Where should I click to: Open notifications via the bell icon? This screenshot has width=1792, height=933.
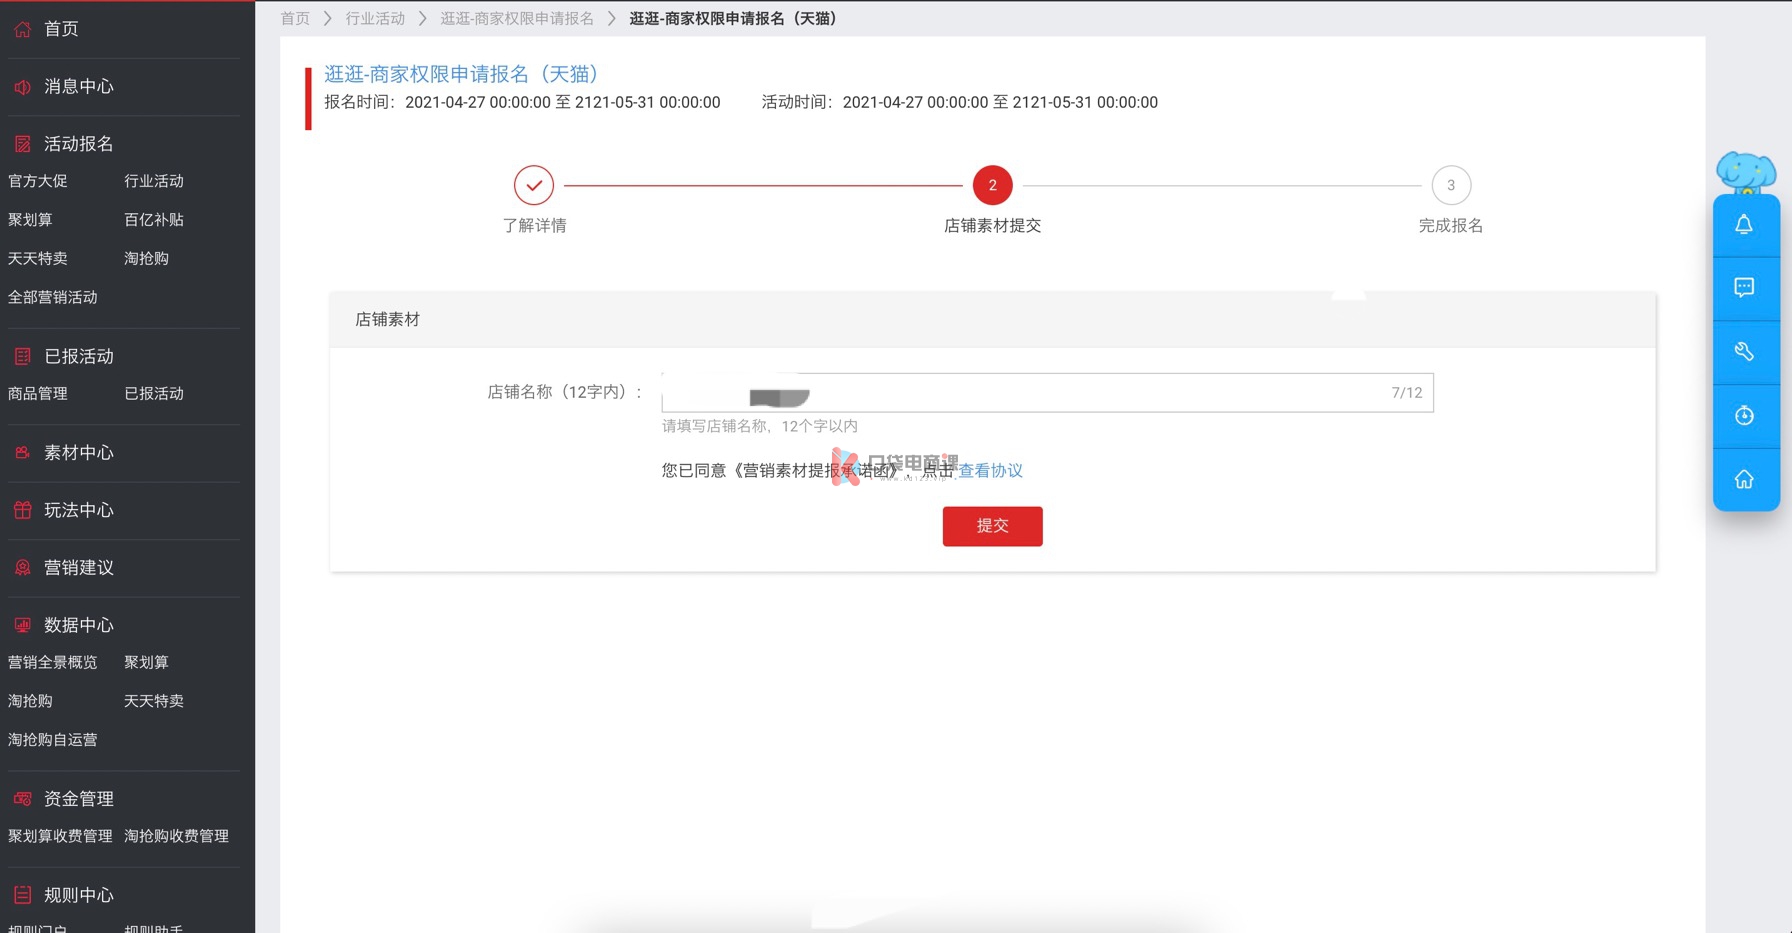click(x=1744, y=225)
